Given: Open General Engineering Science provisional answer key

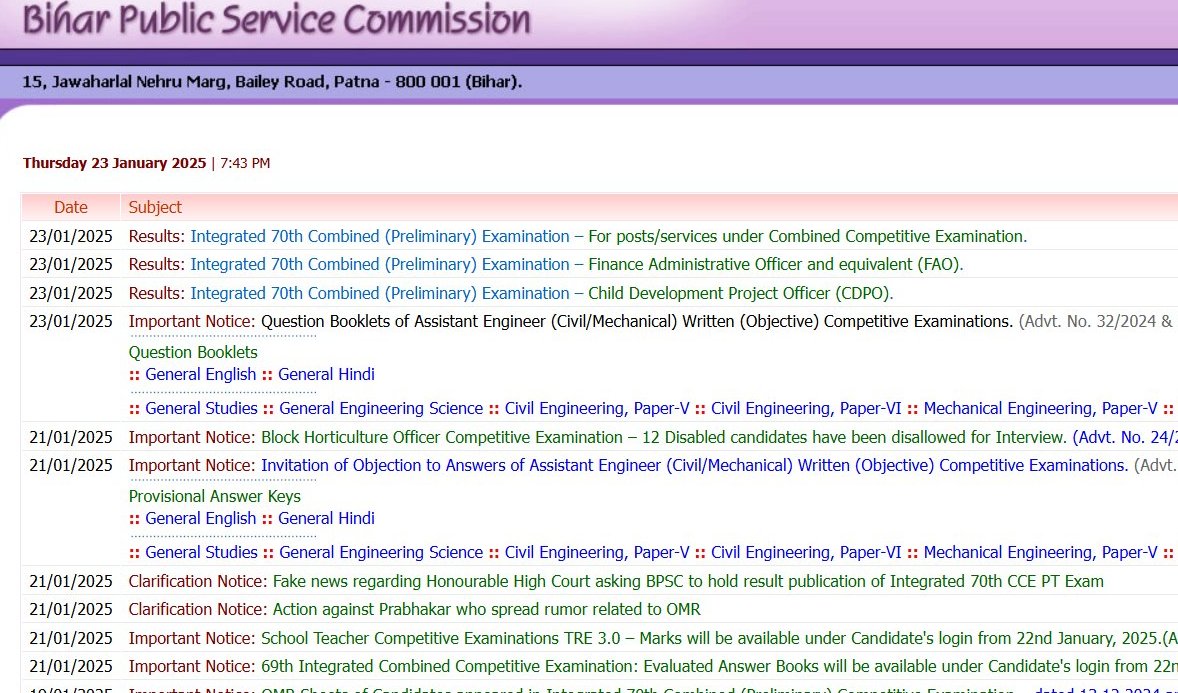Looking at the screenshot, I should [381, 552].
